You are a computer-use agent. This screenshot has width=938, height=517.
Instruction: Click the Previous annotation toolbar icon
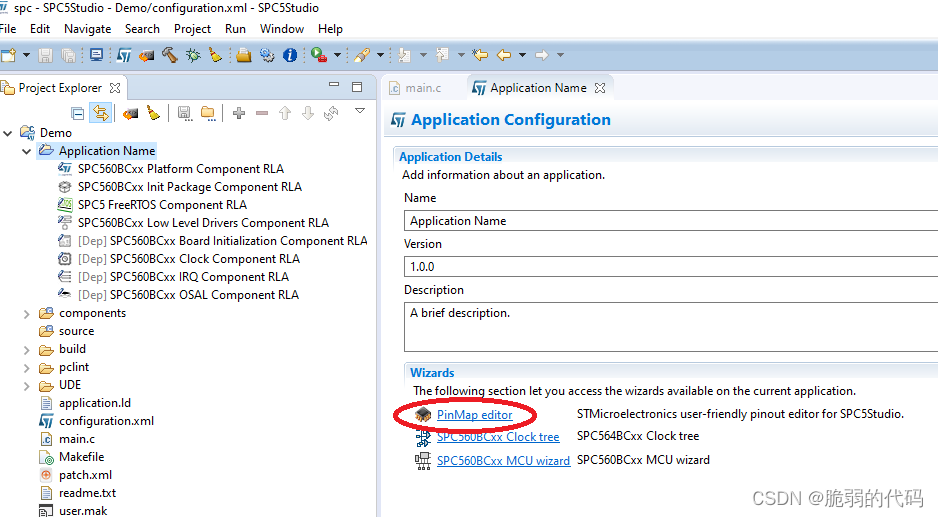(x=442, y=55)
